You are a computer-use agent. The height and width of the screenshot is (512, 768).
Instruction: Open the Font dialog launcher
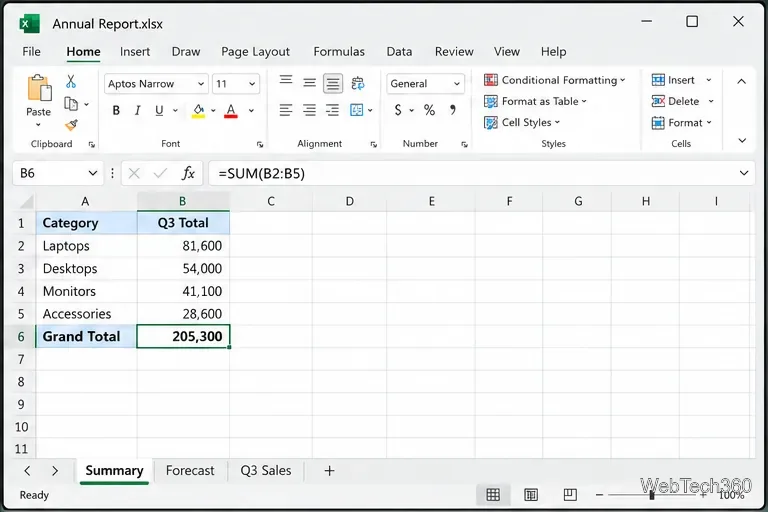tap(260, 145)
